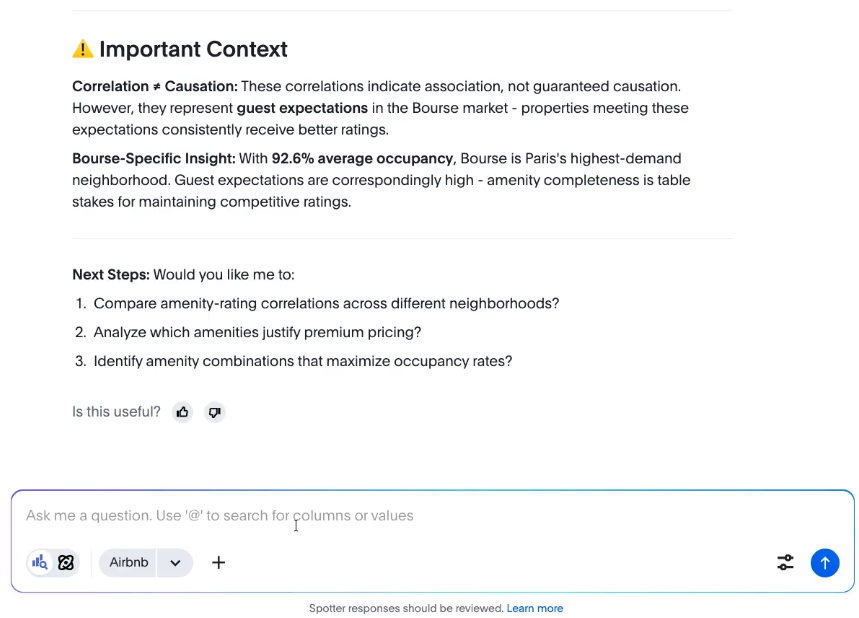Click the Important Context heading
The width and height of the screenshot is (859, 618).
[x=193, y=49]
